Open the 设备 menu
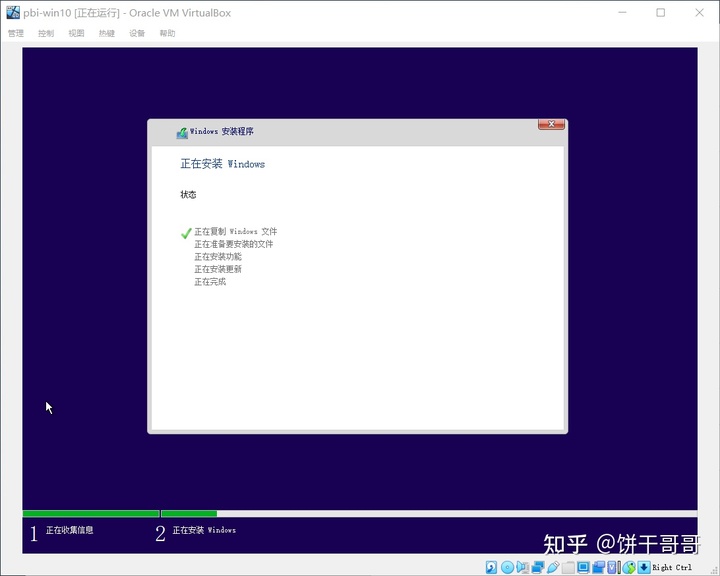Viewport: 720px width, 576px height. coord(137,33)
